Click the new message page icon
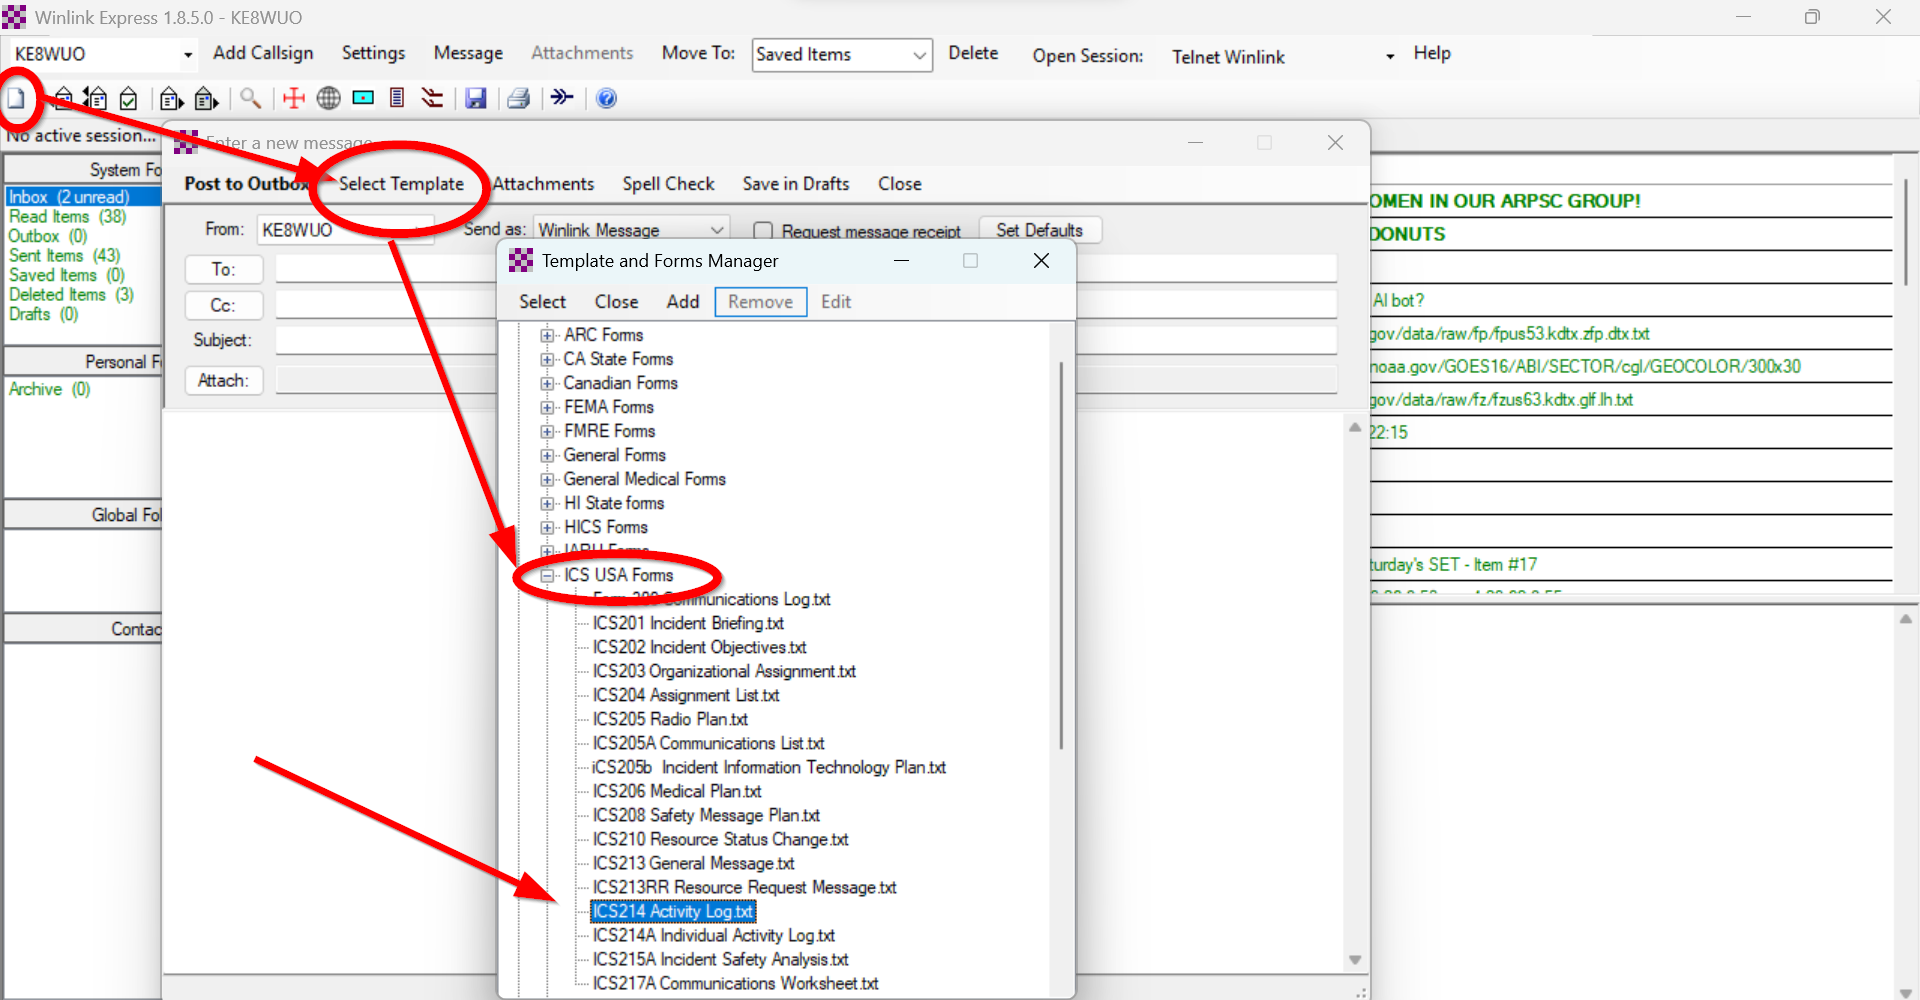The width and height of the screenshot is (1920, 1000). click(17, 98)
